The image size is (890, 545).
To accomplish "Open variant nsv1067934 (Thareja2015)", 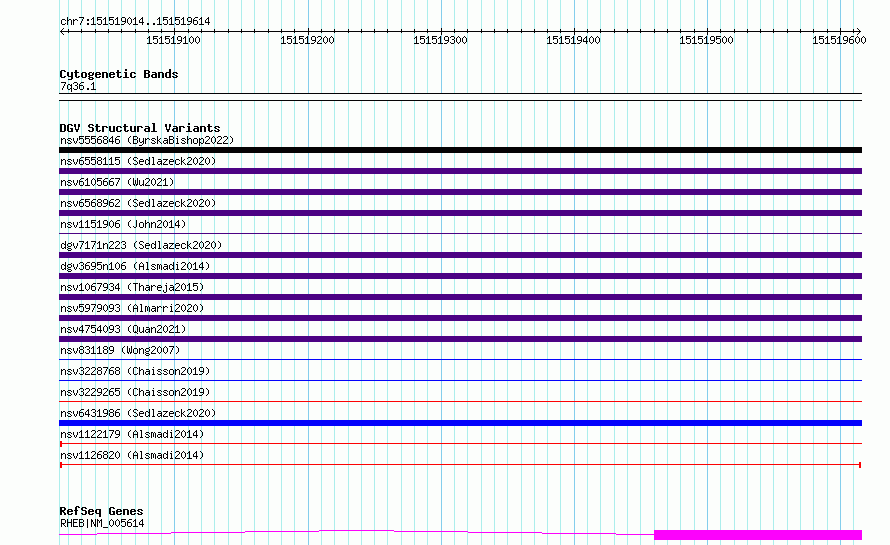I will tap(132, 287).
